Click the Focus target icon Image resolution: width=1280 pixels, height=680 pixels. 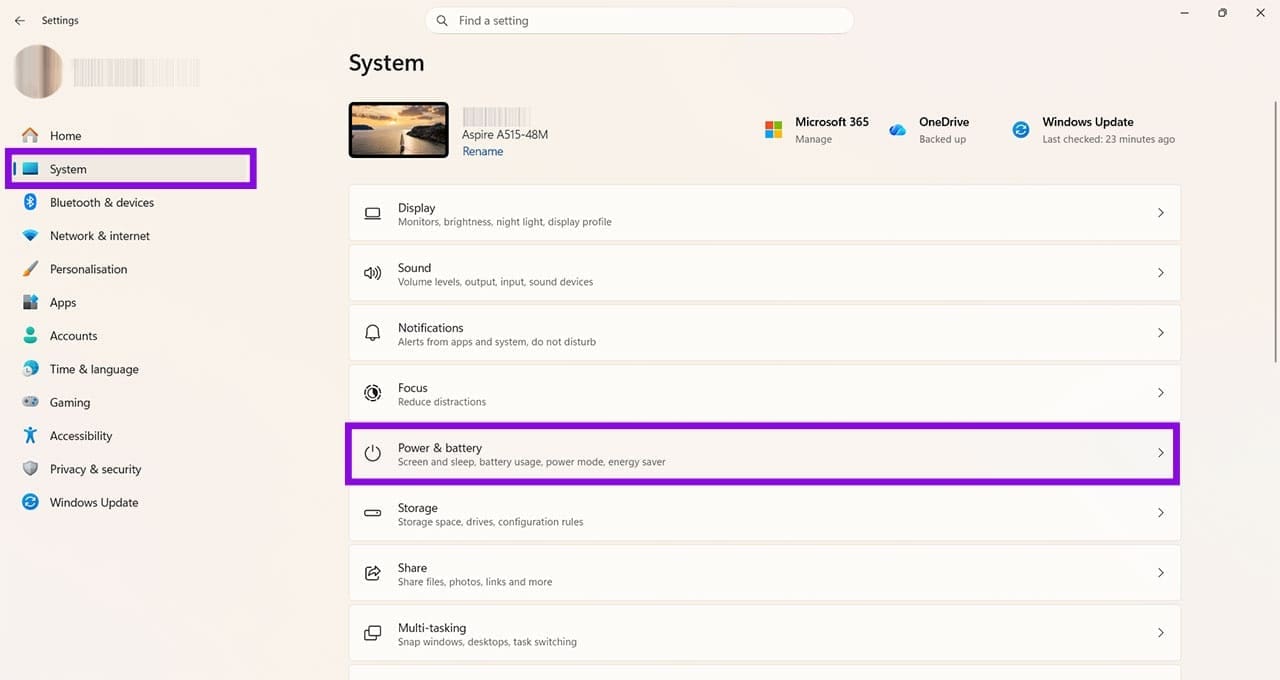(373, 393)
